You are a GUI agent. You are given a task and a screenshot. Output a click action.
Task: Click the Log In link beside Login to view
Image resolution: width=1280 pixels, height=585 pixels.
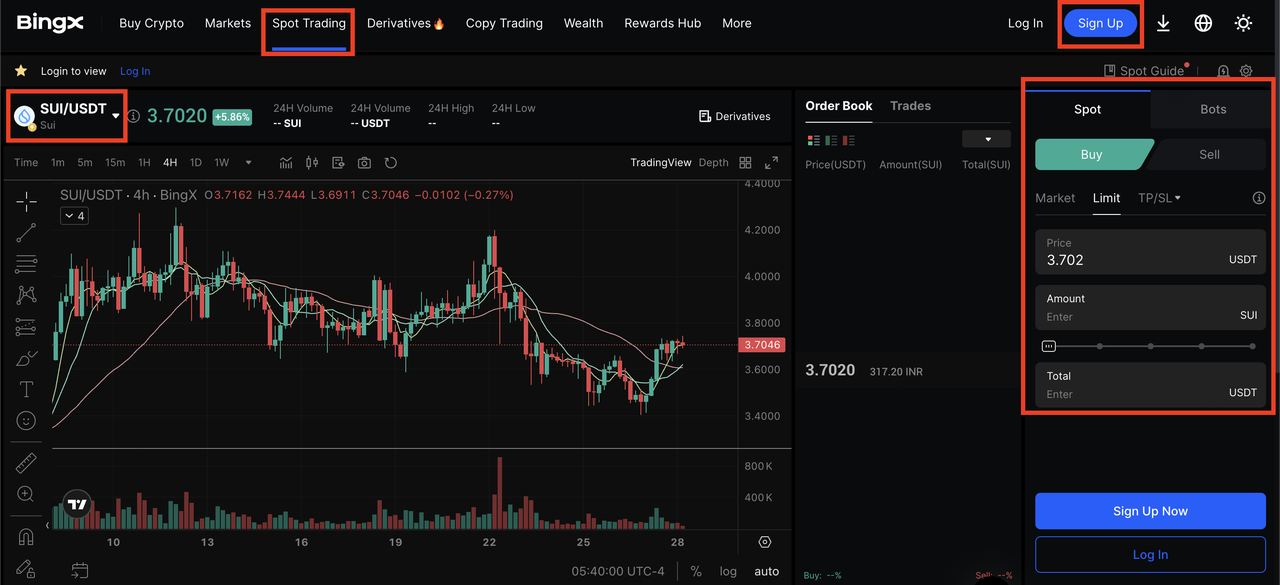point(135,71)
